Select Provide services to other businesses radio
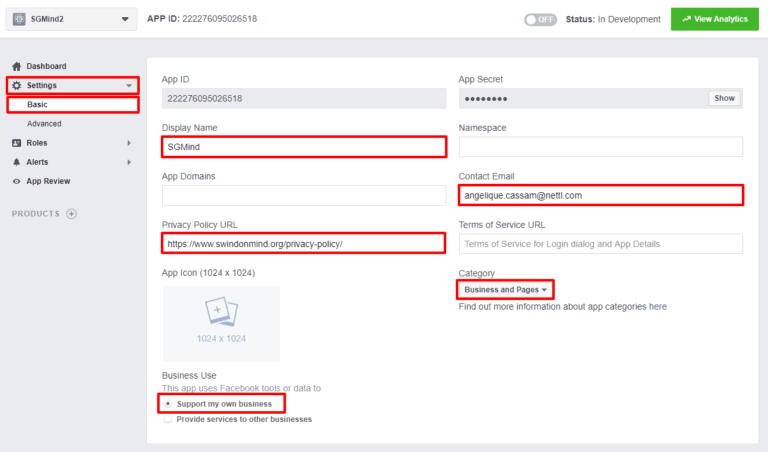 click(x=168, y=419)
